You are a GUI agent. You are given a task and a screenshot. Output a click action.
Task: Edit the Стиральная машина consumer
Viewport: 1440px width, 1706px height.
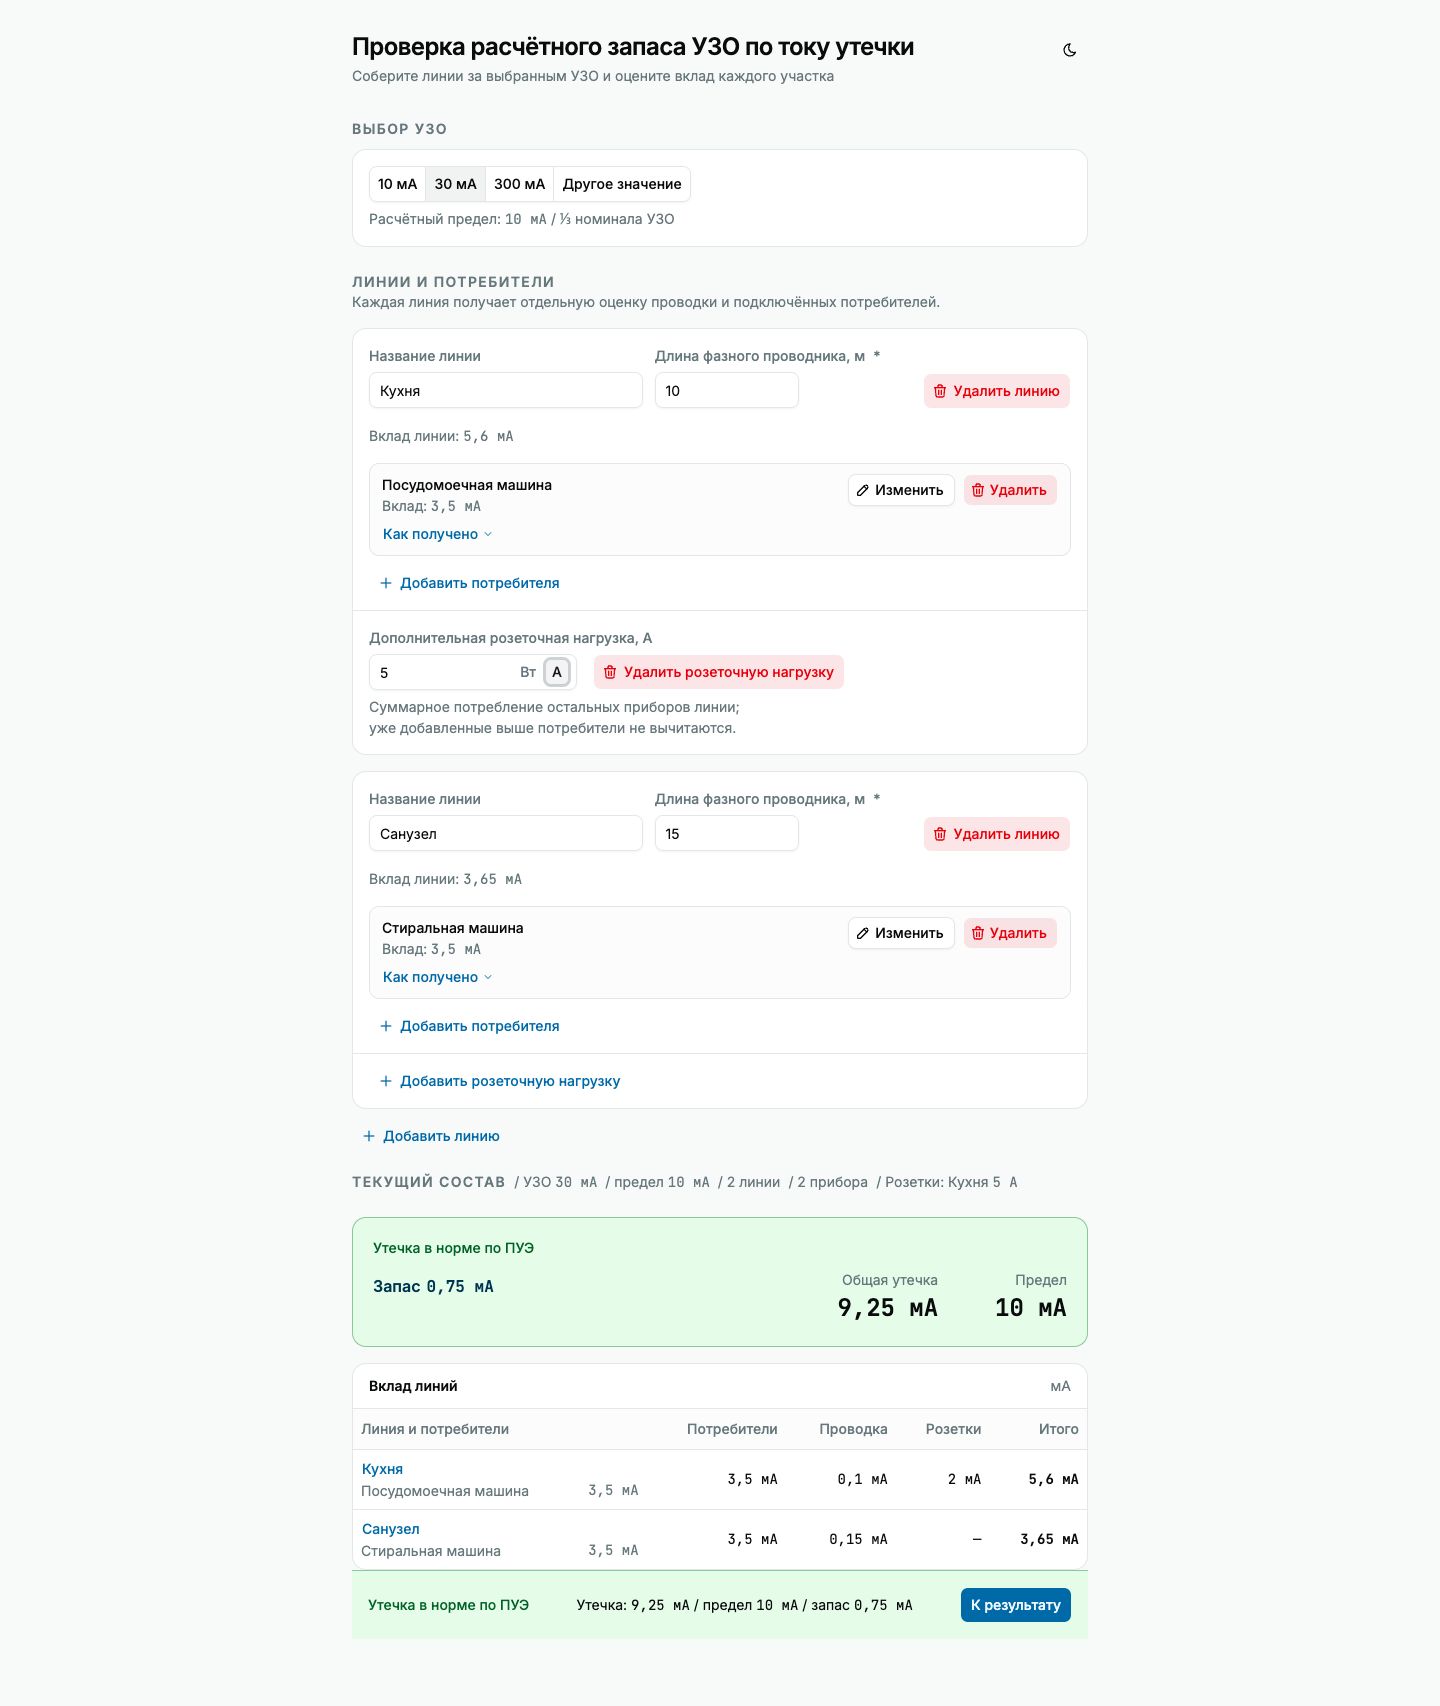point(901,933)
